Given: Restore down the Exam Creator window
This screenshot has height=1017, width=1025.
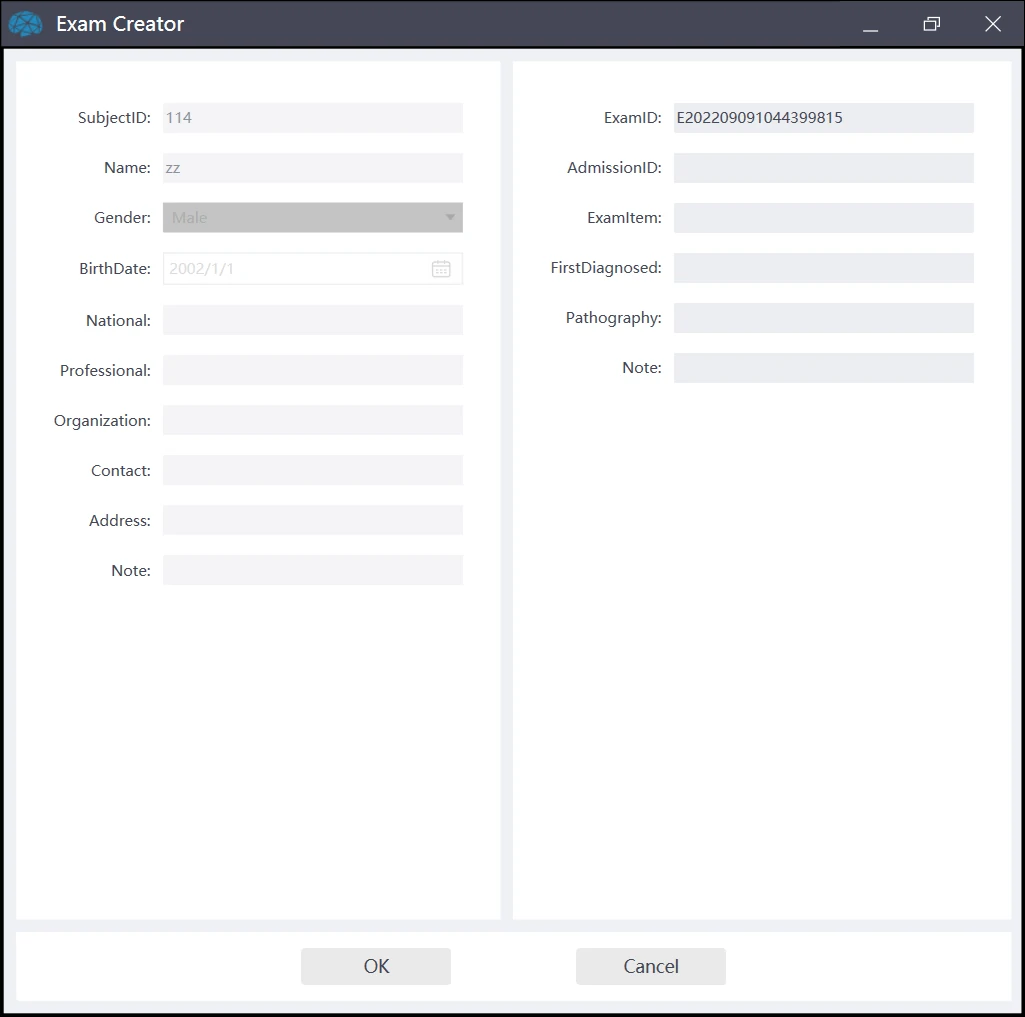Looking at the screenshot, I should click(931, 24).
